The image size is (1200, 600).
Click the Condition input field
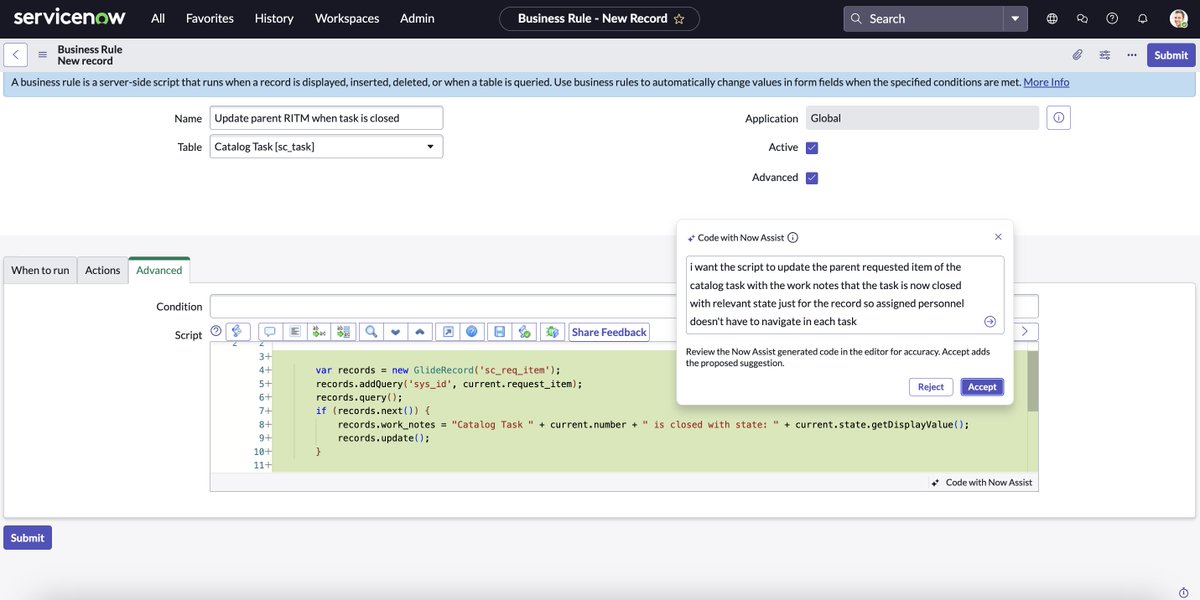[624, 306]
